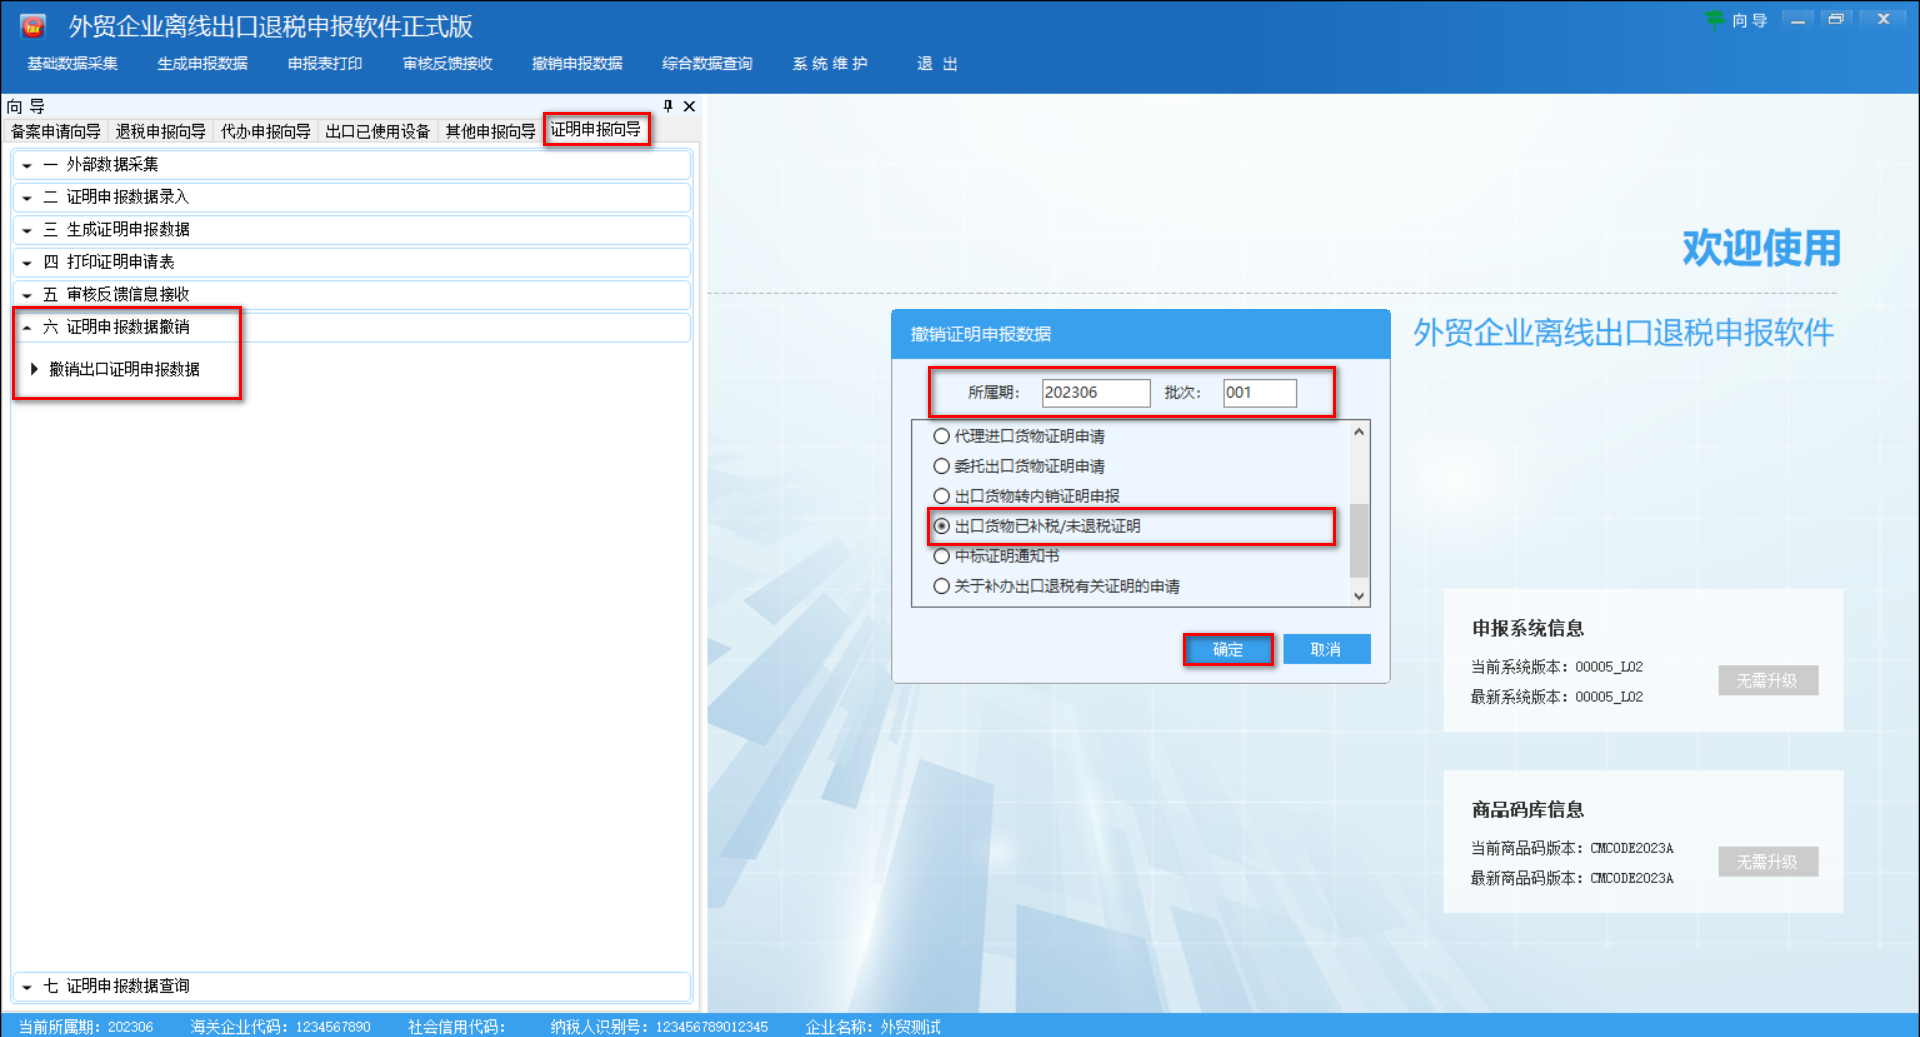Screen dimensions: 1920x1037
Task: Click the X icon to close the 向导 panel
Action: coord(688,106)
